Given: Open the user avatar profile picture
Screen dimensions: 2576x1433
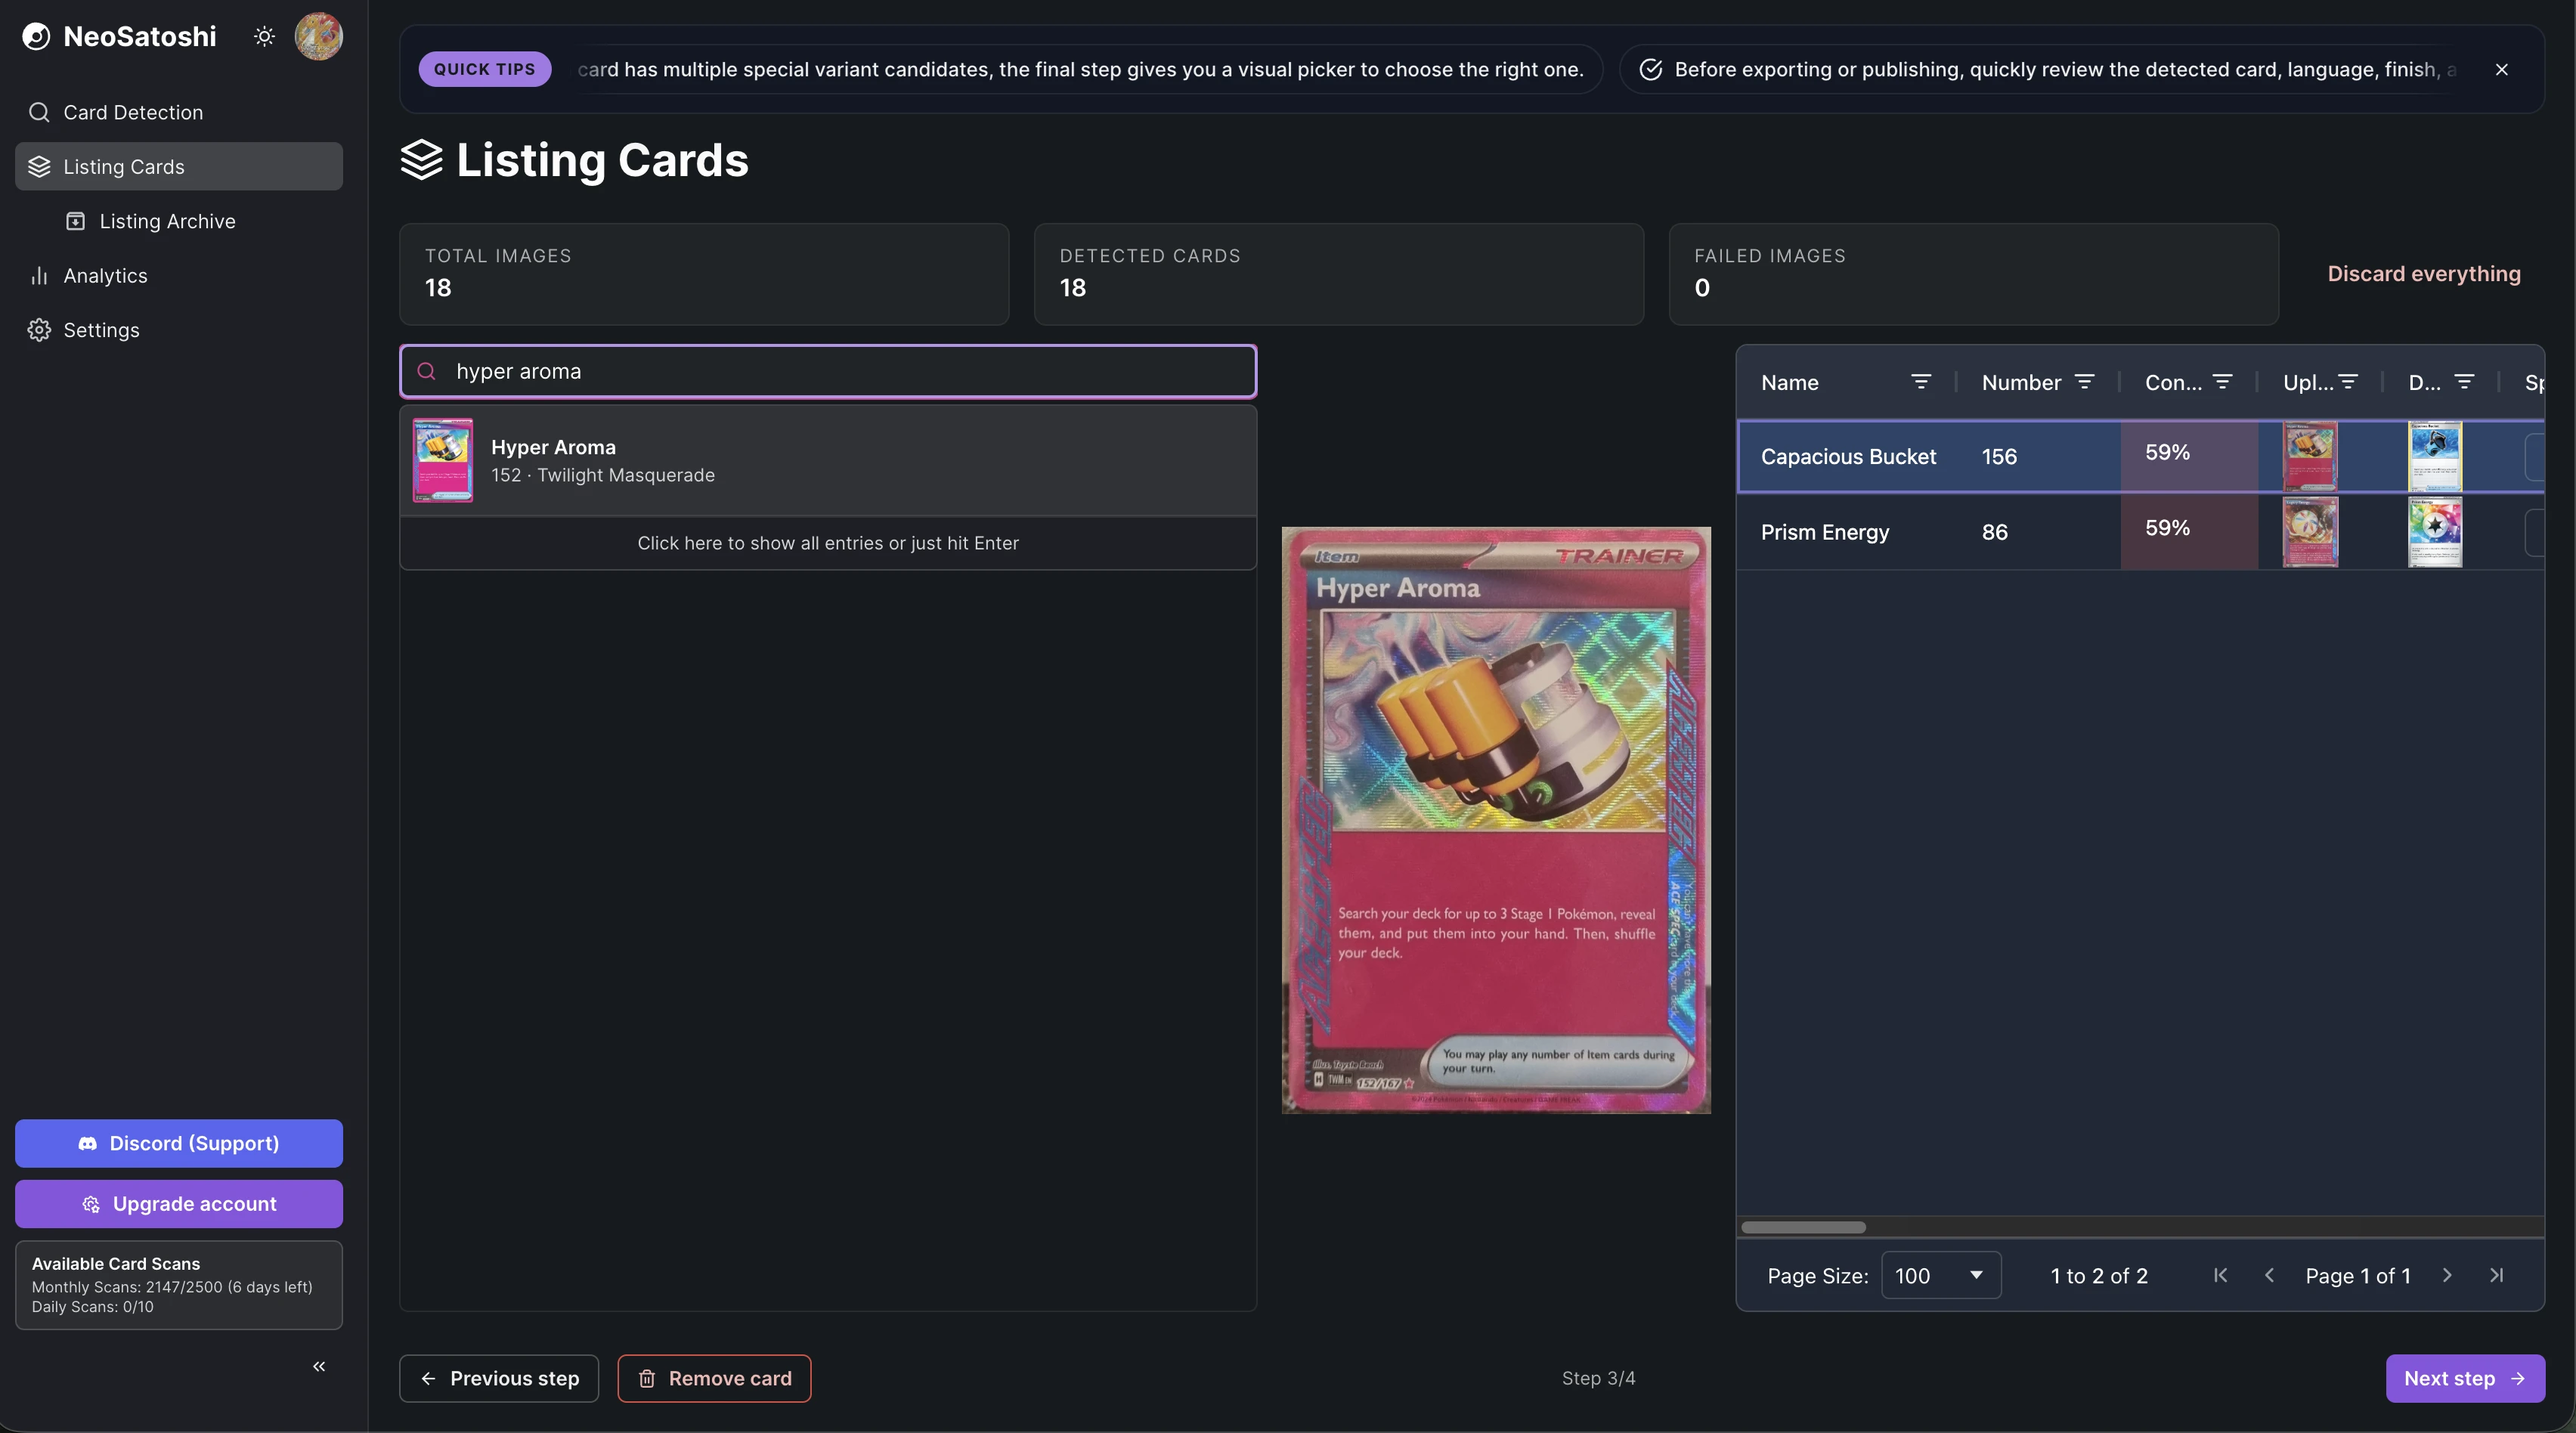Looking at the screenshot, I should point(319,37).
